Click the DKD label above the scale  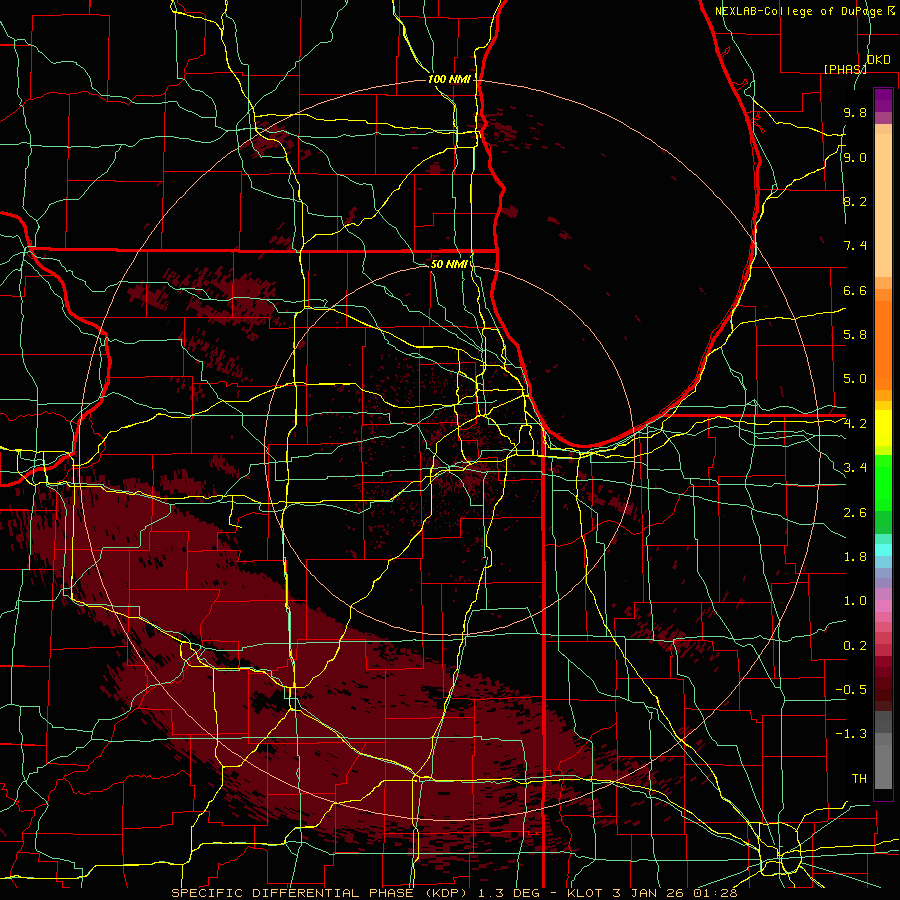click(x=879, y=60)
